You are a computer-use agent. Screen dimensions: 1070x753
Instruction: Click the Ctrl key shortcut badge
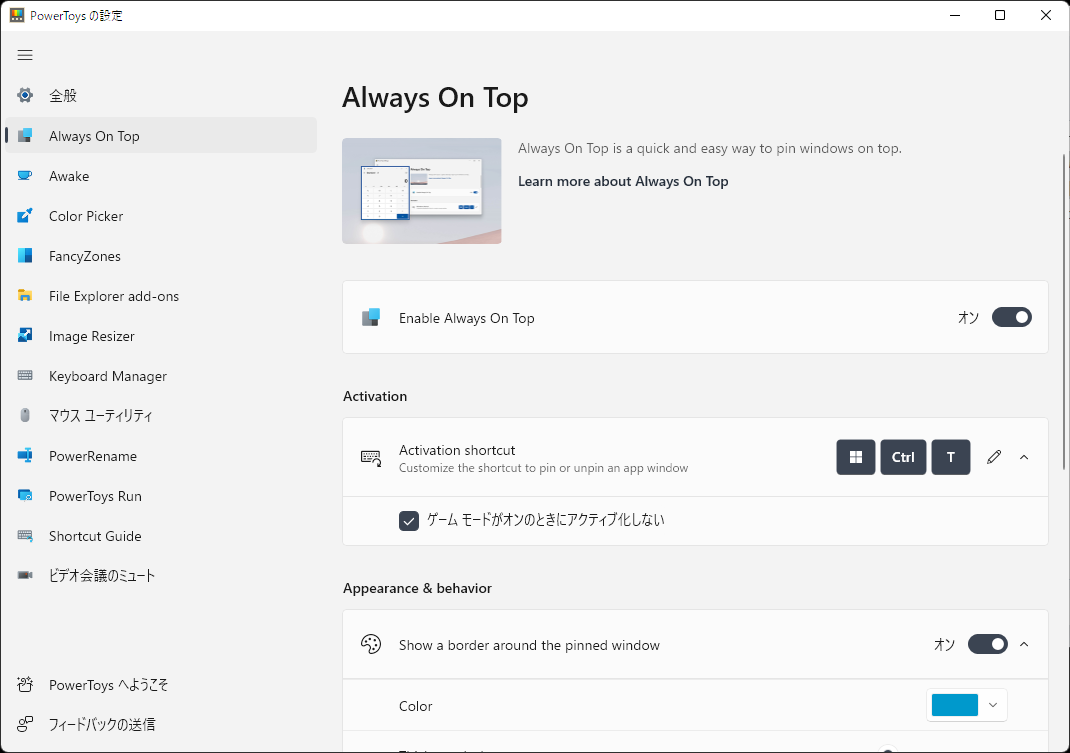pyautogui.click(x=903, y=457)
